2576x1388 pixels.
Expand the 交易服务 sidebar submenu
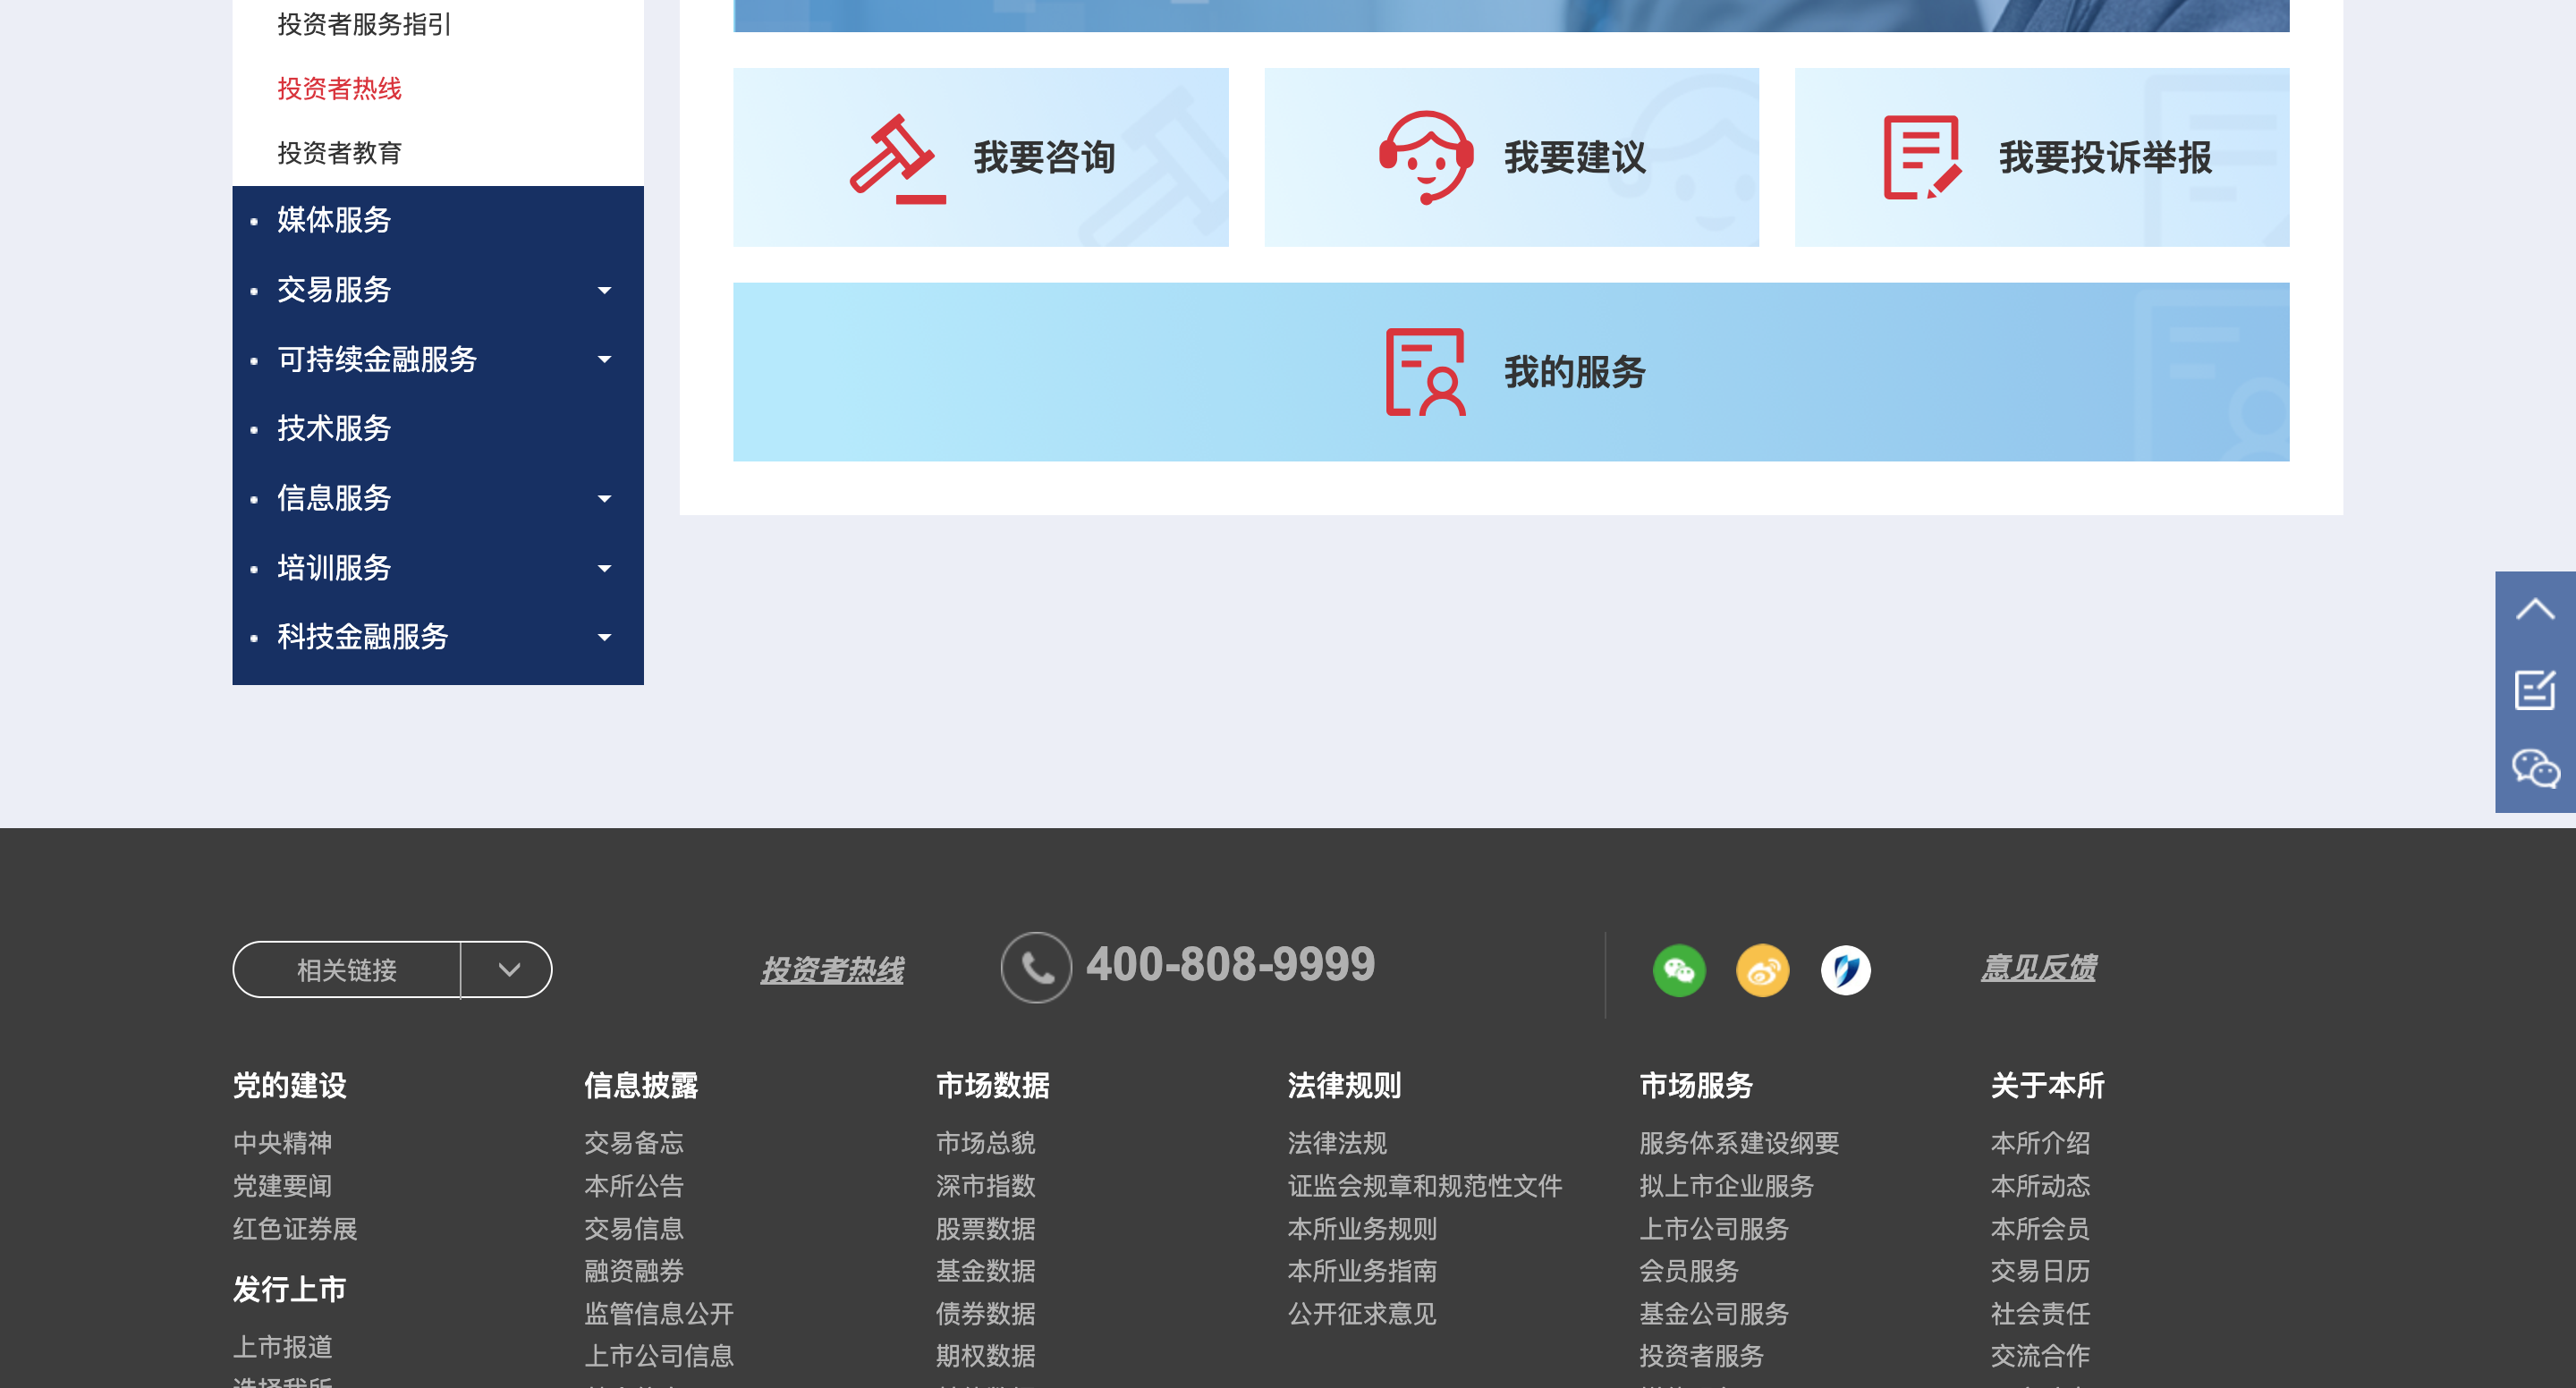[604, 290]
